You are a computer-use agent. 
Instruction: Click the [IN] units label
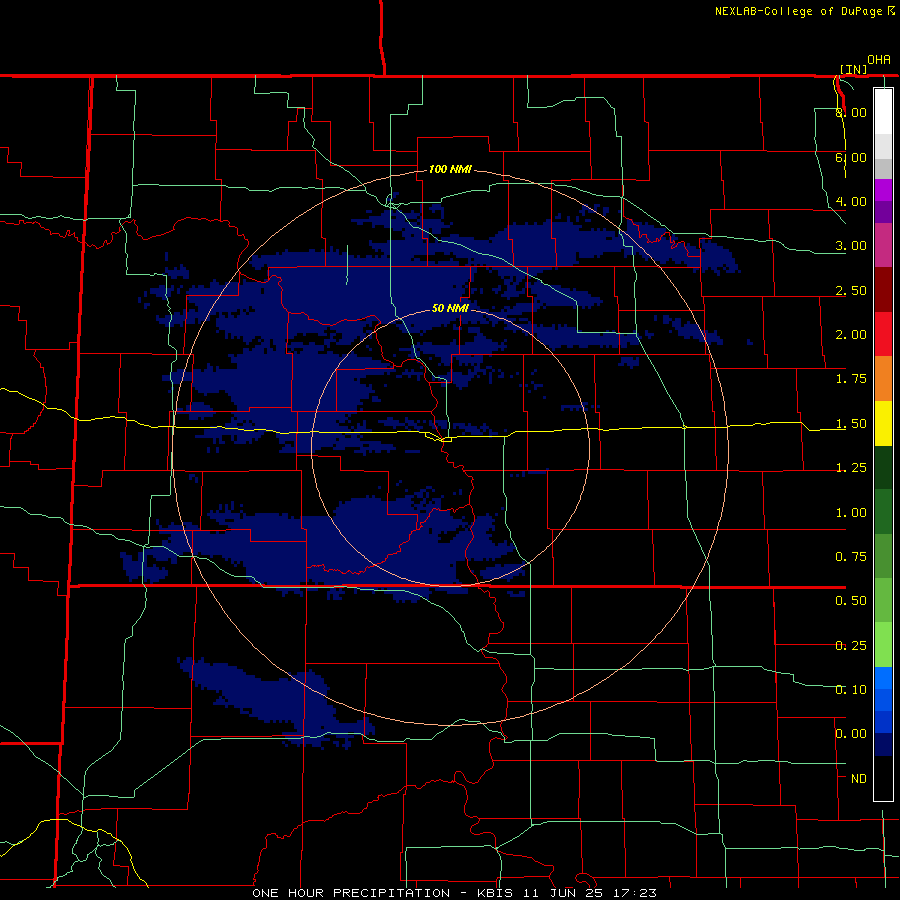[x=854, y=69]
